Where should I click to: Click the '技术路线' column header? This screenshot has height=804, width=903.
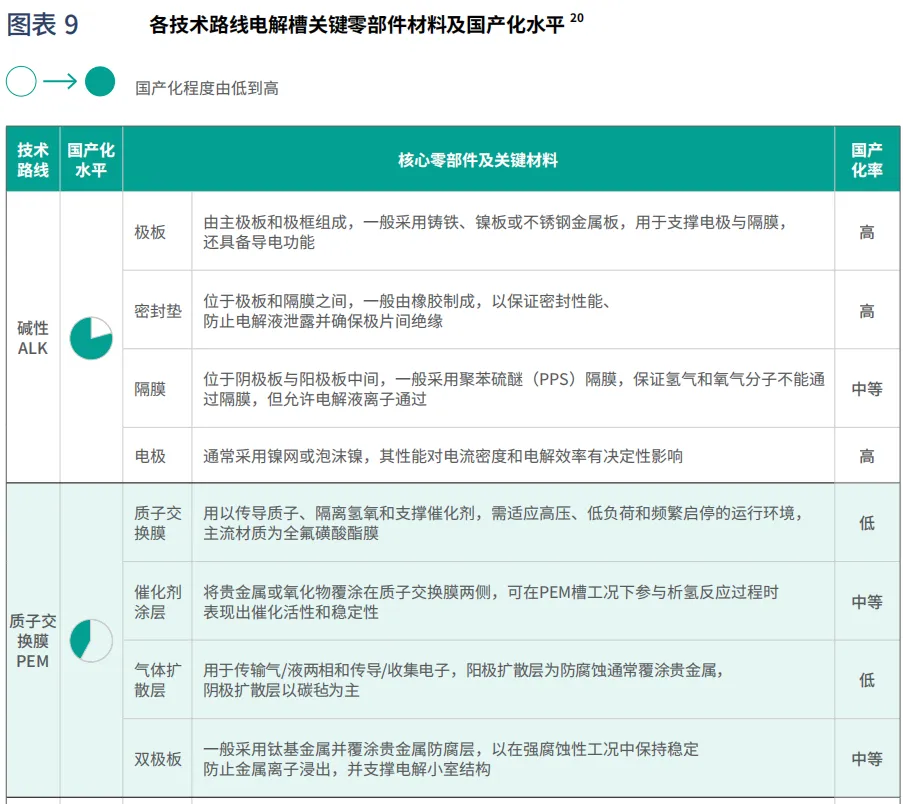click(x=33, y=160)
